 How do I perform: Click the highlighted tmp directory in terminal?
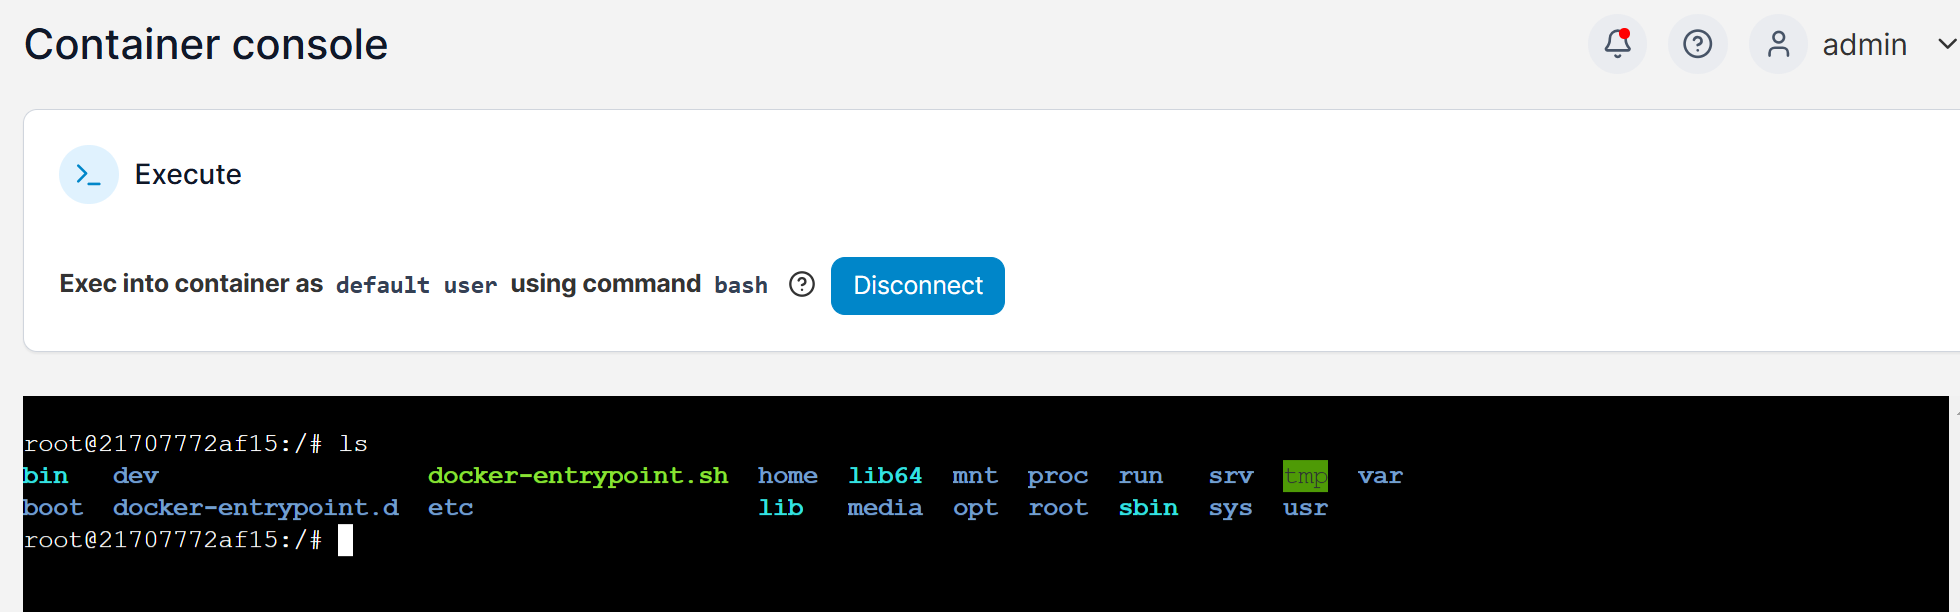1305,476
